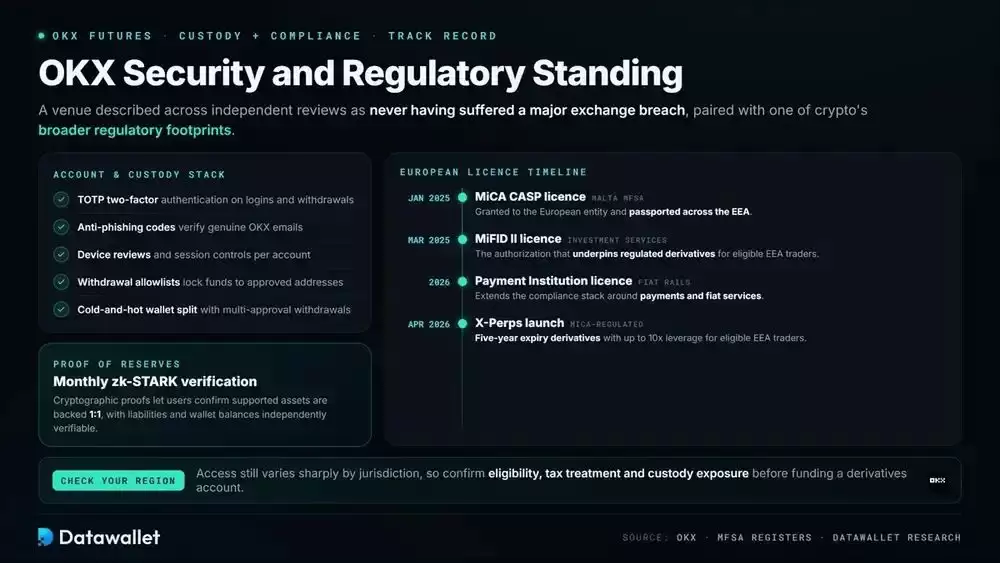1000x563 pixels.
Task: Select the APR 2026 X-Perps timeline dot
Action: 462,324
